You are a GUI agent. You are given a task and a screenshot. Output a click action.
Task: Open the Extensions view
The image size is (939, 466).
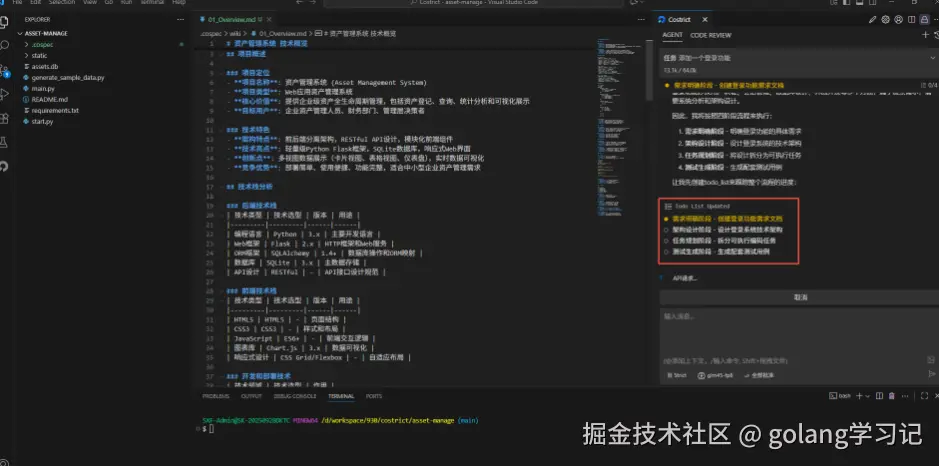[x=4, y=118]
